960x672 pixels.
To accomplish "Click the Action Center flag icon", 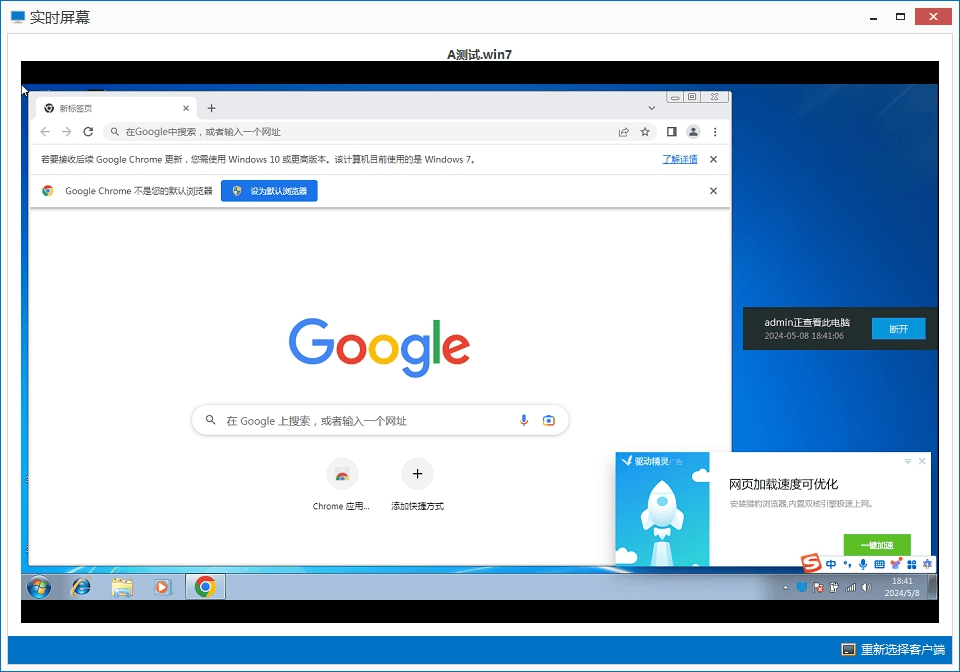I will (x=818, y=588).
